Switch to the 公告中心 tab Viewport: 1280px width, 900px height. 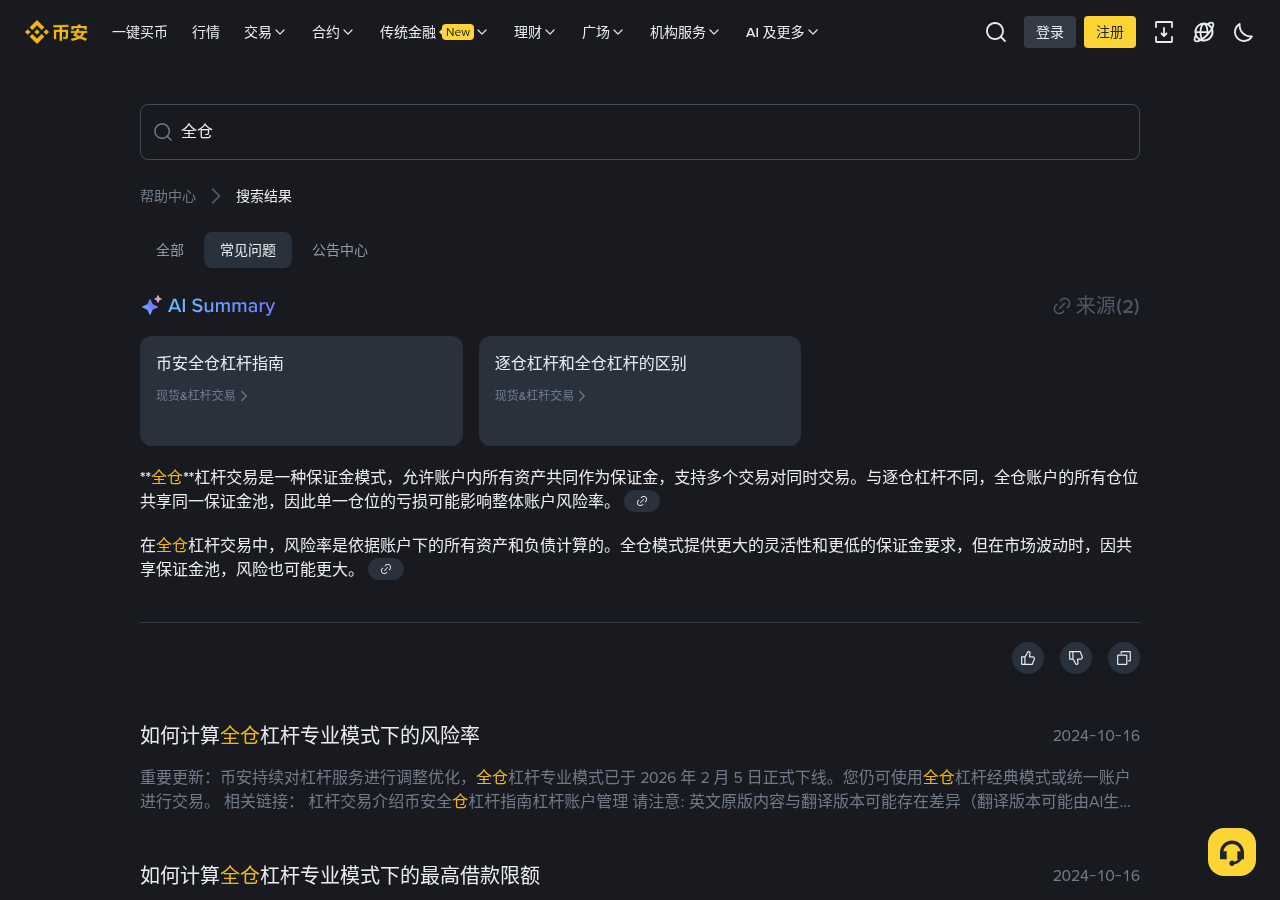coord(340,250)
